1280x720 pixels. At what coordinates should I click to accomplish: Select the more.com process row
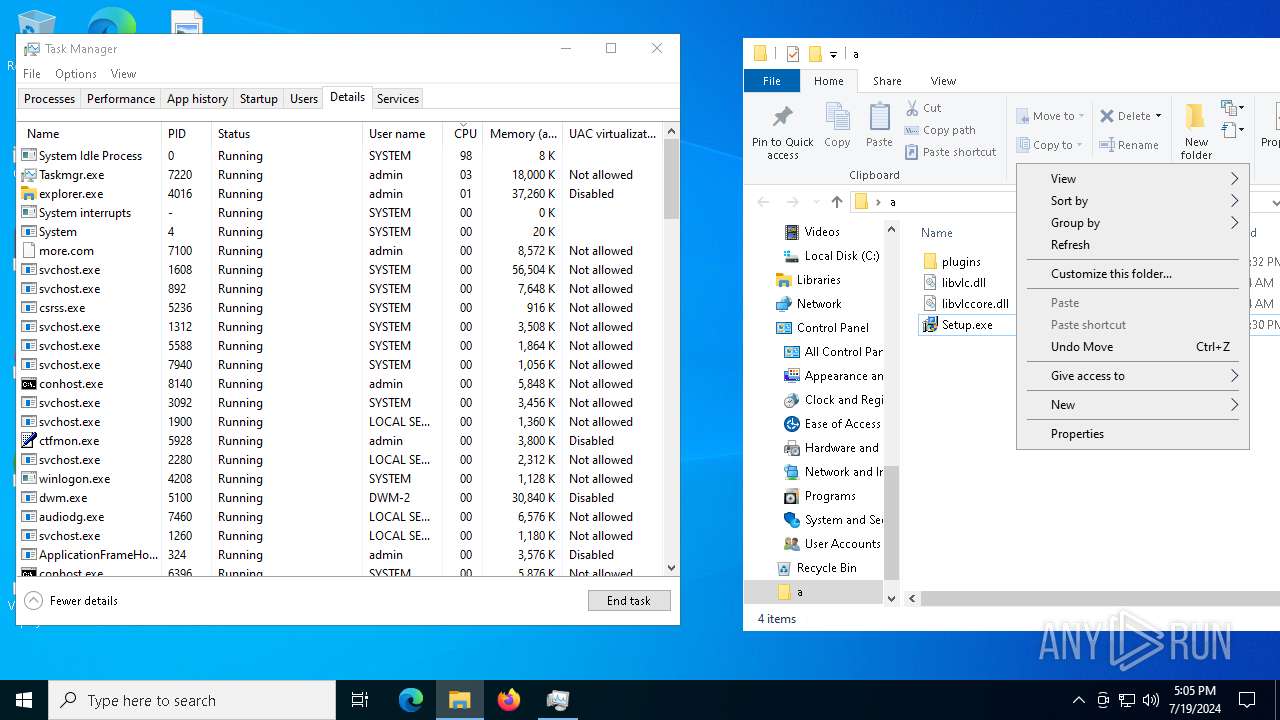[340, 251]
